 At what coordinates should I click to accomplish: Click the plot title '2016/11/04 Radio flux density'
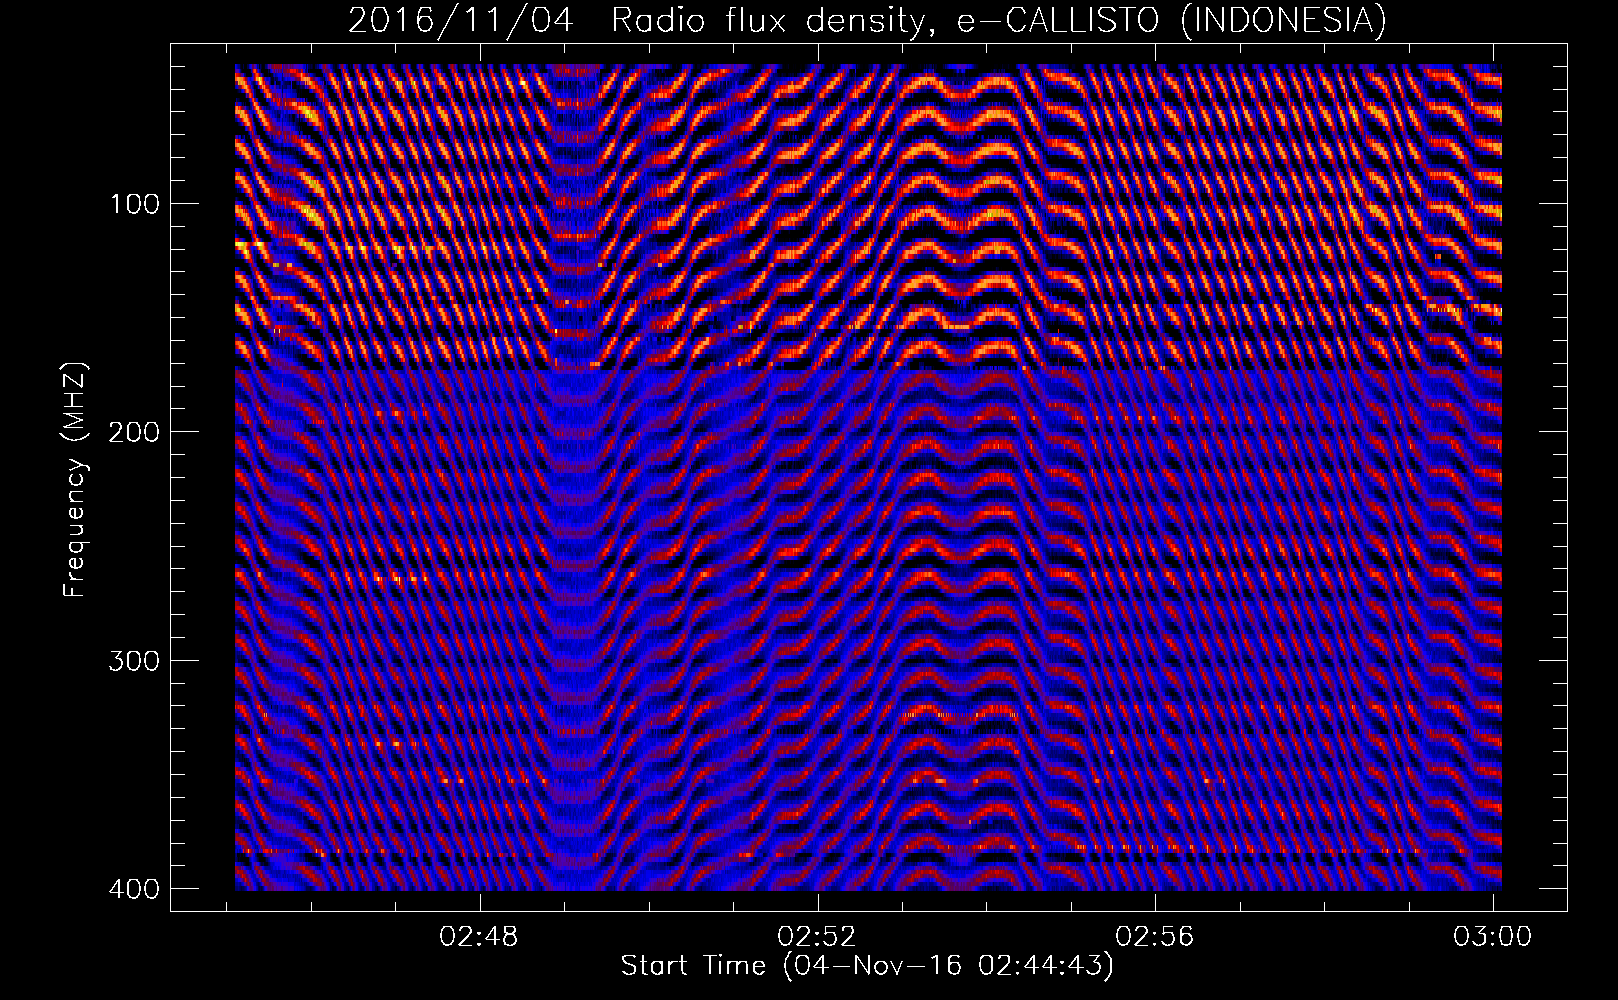click(x=867, y=20)
